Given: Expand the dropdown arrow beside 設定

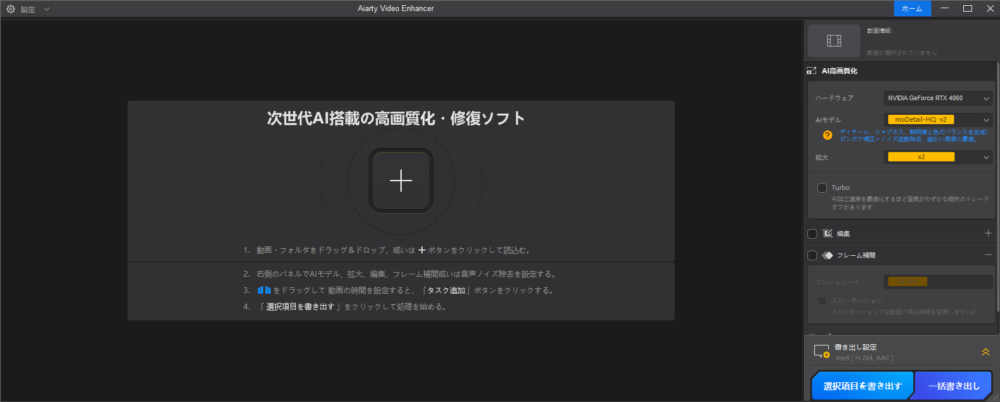Looking at the screenshot, I should click(x=47, y=9).
